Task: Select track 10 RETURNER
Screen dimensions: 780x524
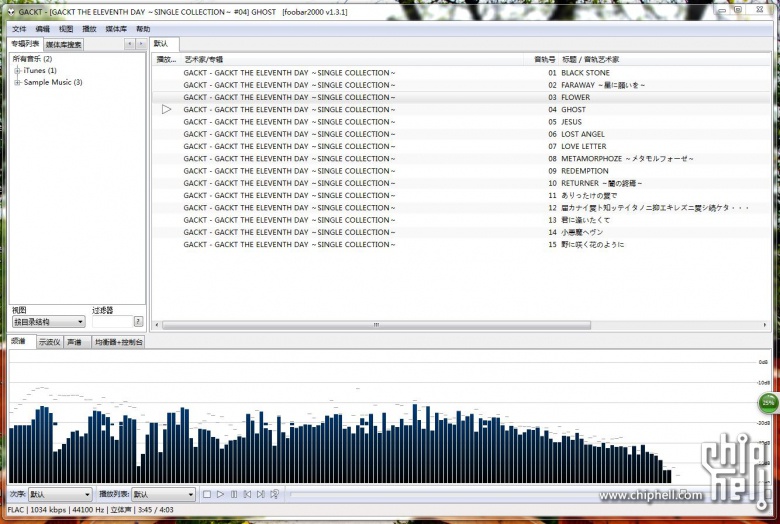Action: (x=461, y=183)
